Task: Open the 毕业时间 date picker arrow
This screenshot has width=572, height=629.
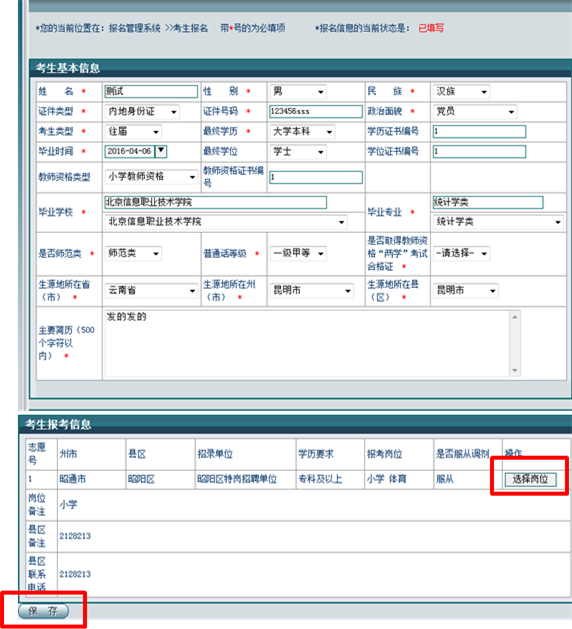Action: tap(161, 151)
